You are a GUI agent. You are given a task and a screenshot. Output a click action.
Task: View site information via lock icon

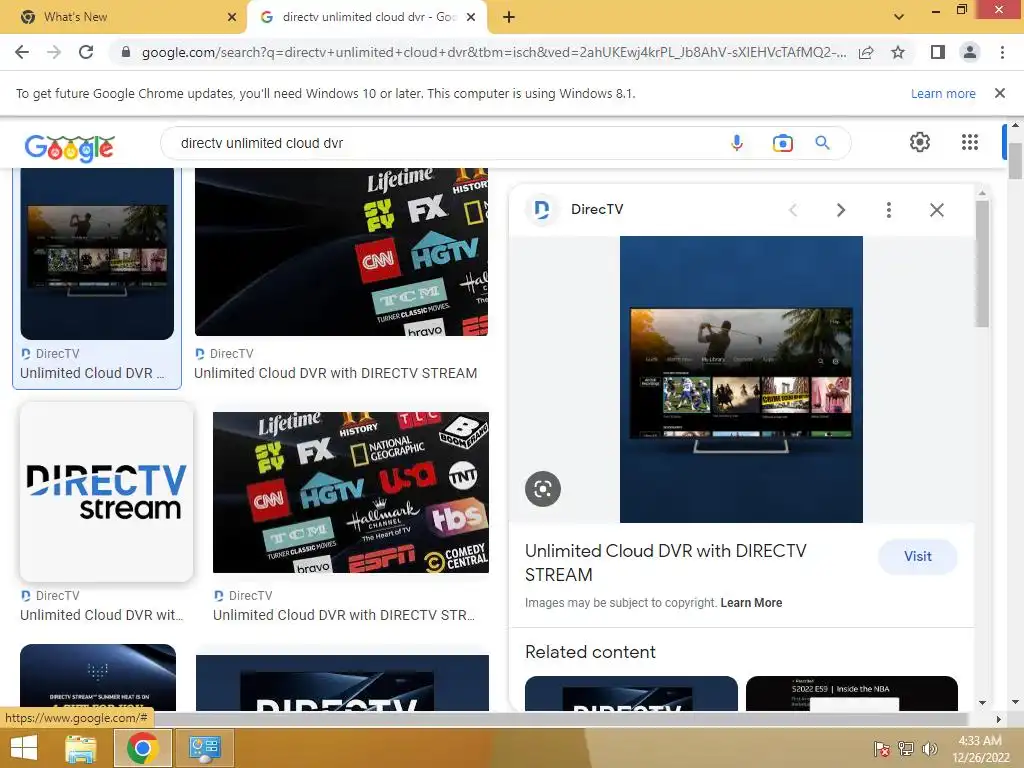[x=126, y=52]
